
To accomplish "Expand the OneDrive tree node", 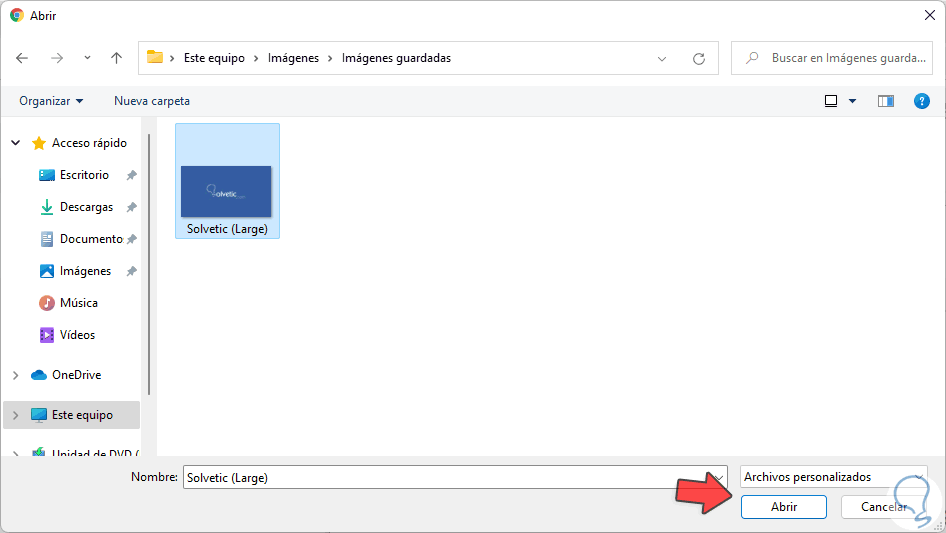I will (x=16, y=375).
